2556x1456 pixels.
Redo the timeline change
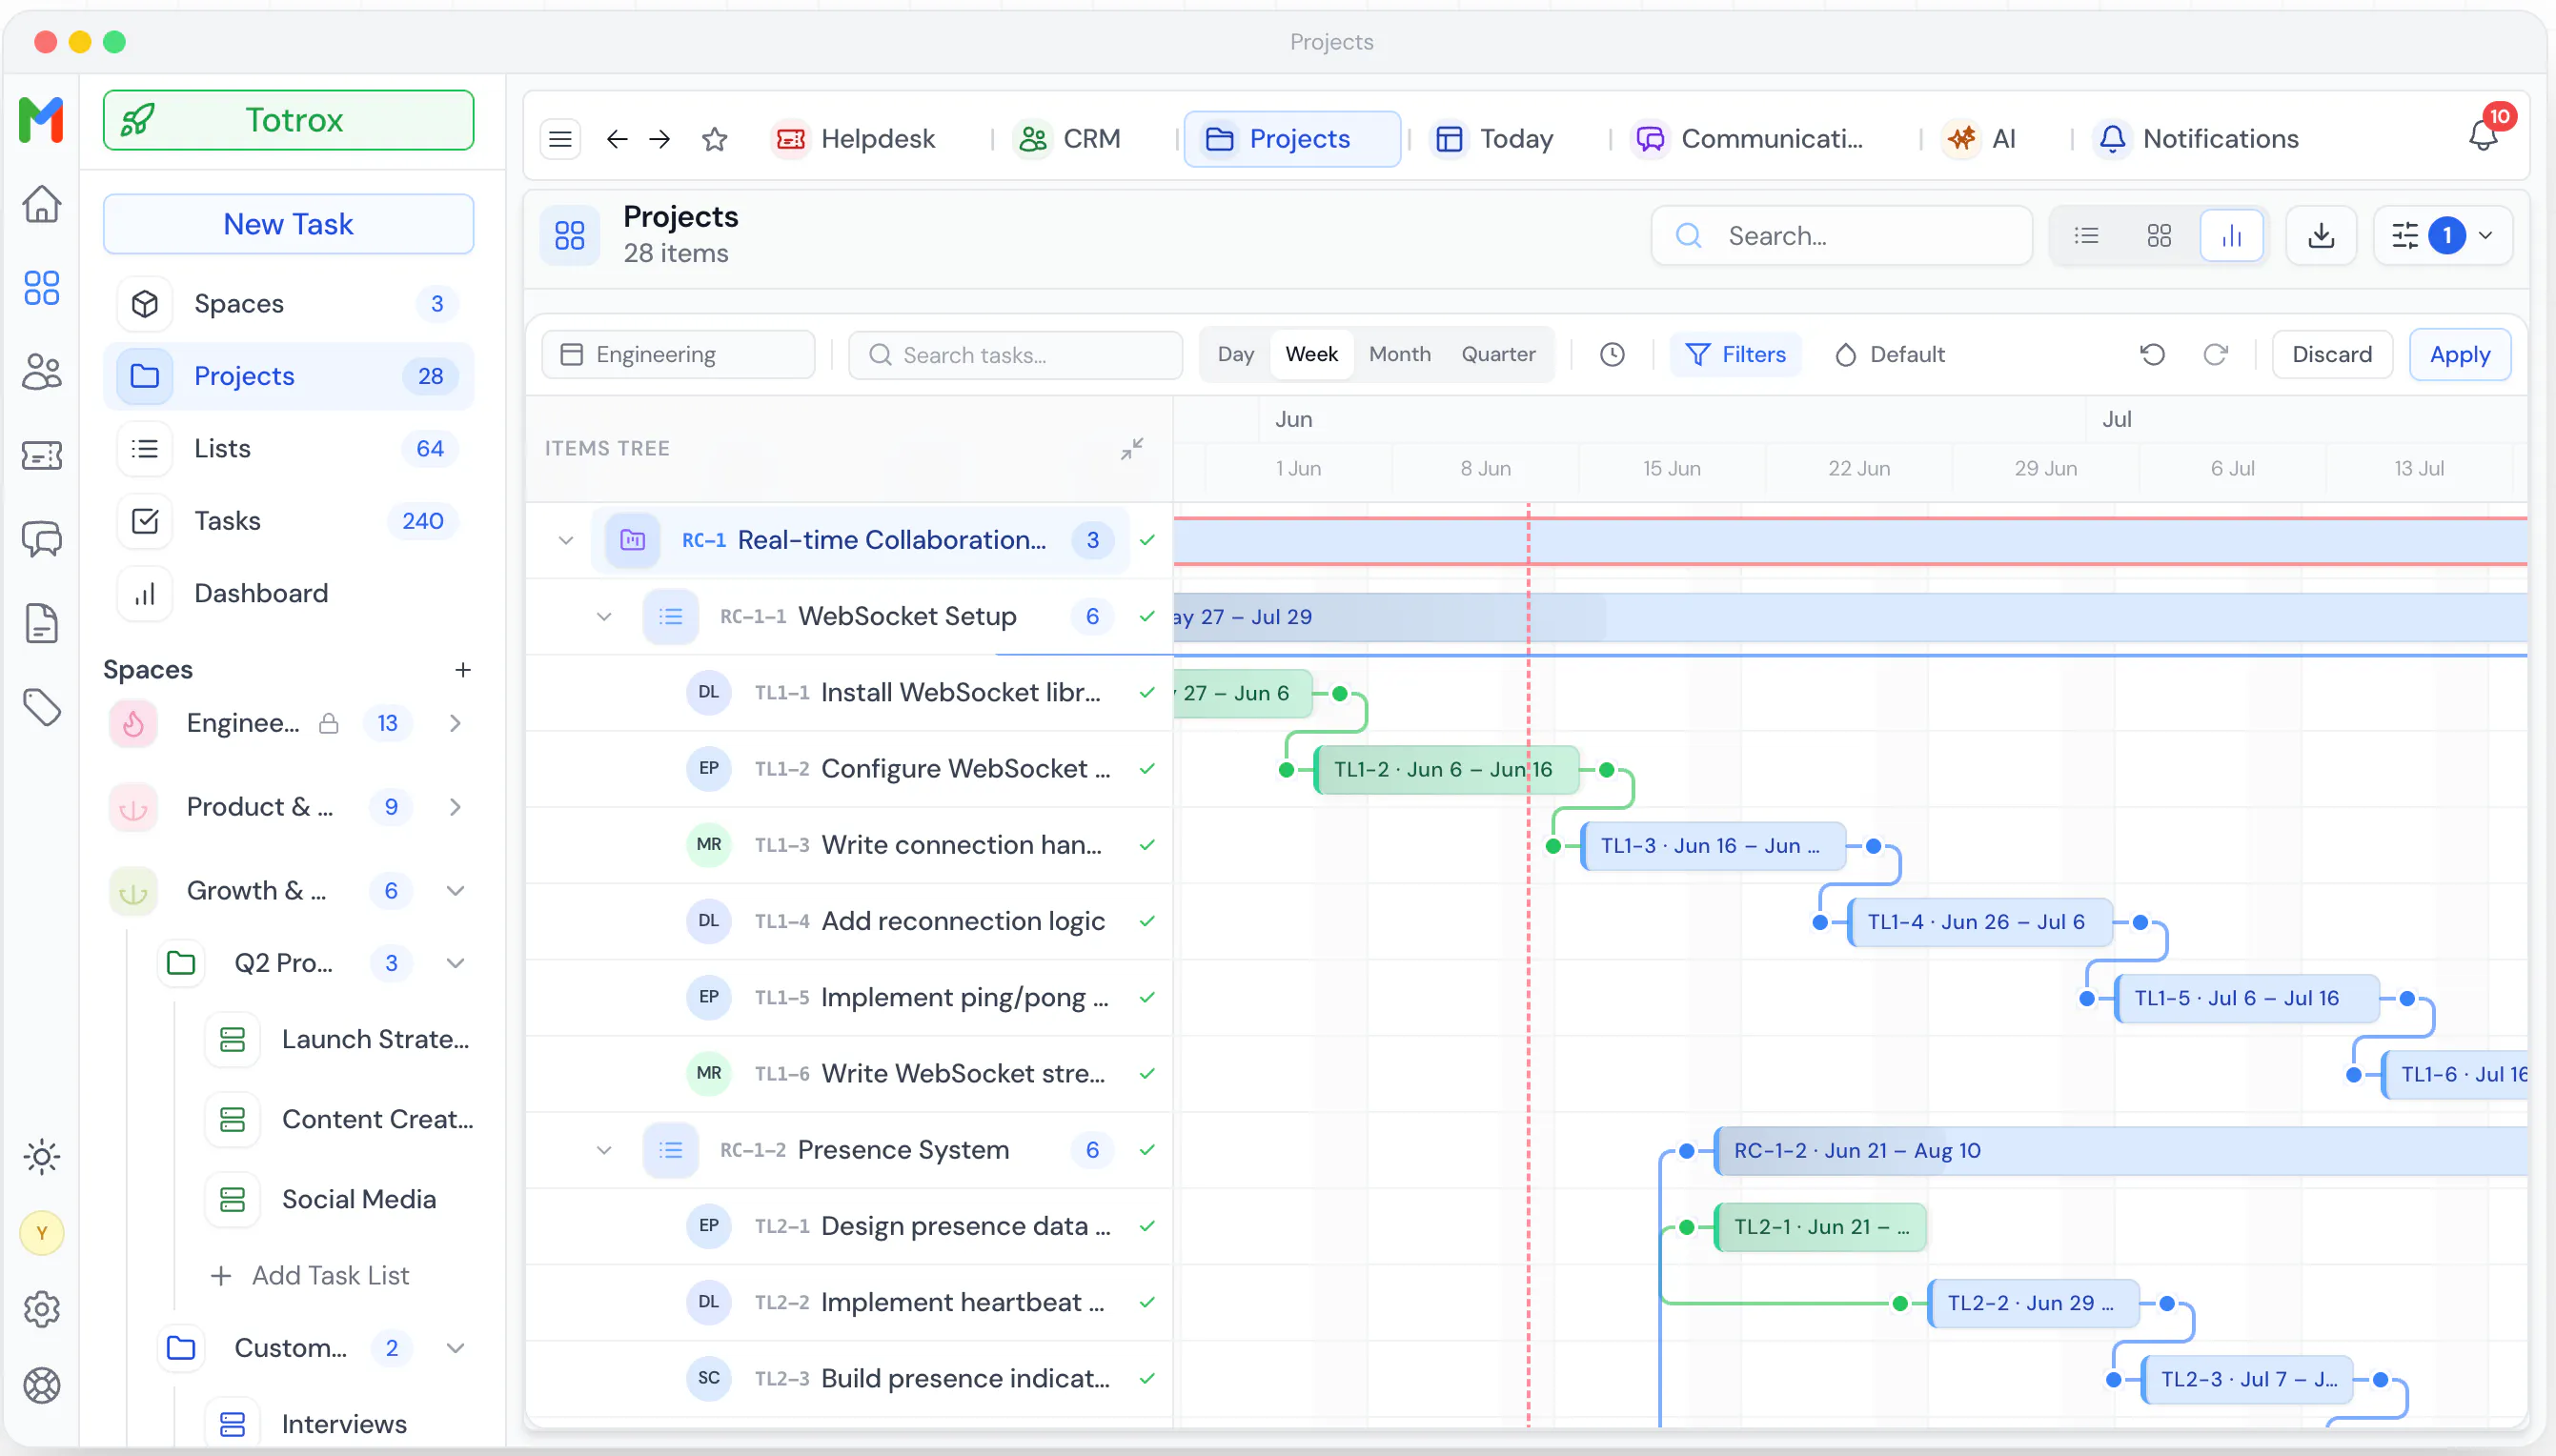[x=2216, y=354]
